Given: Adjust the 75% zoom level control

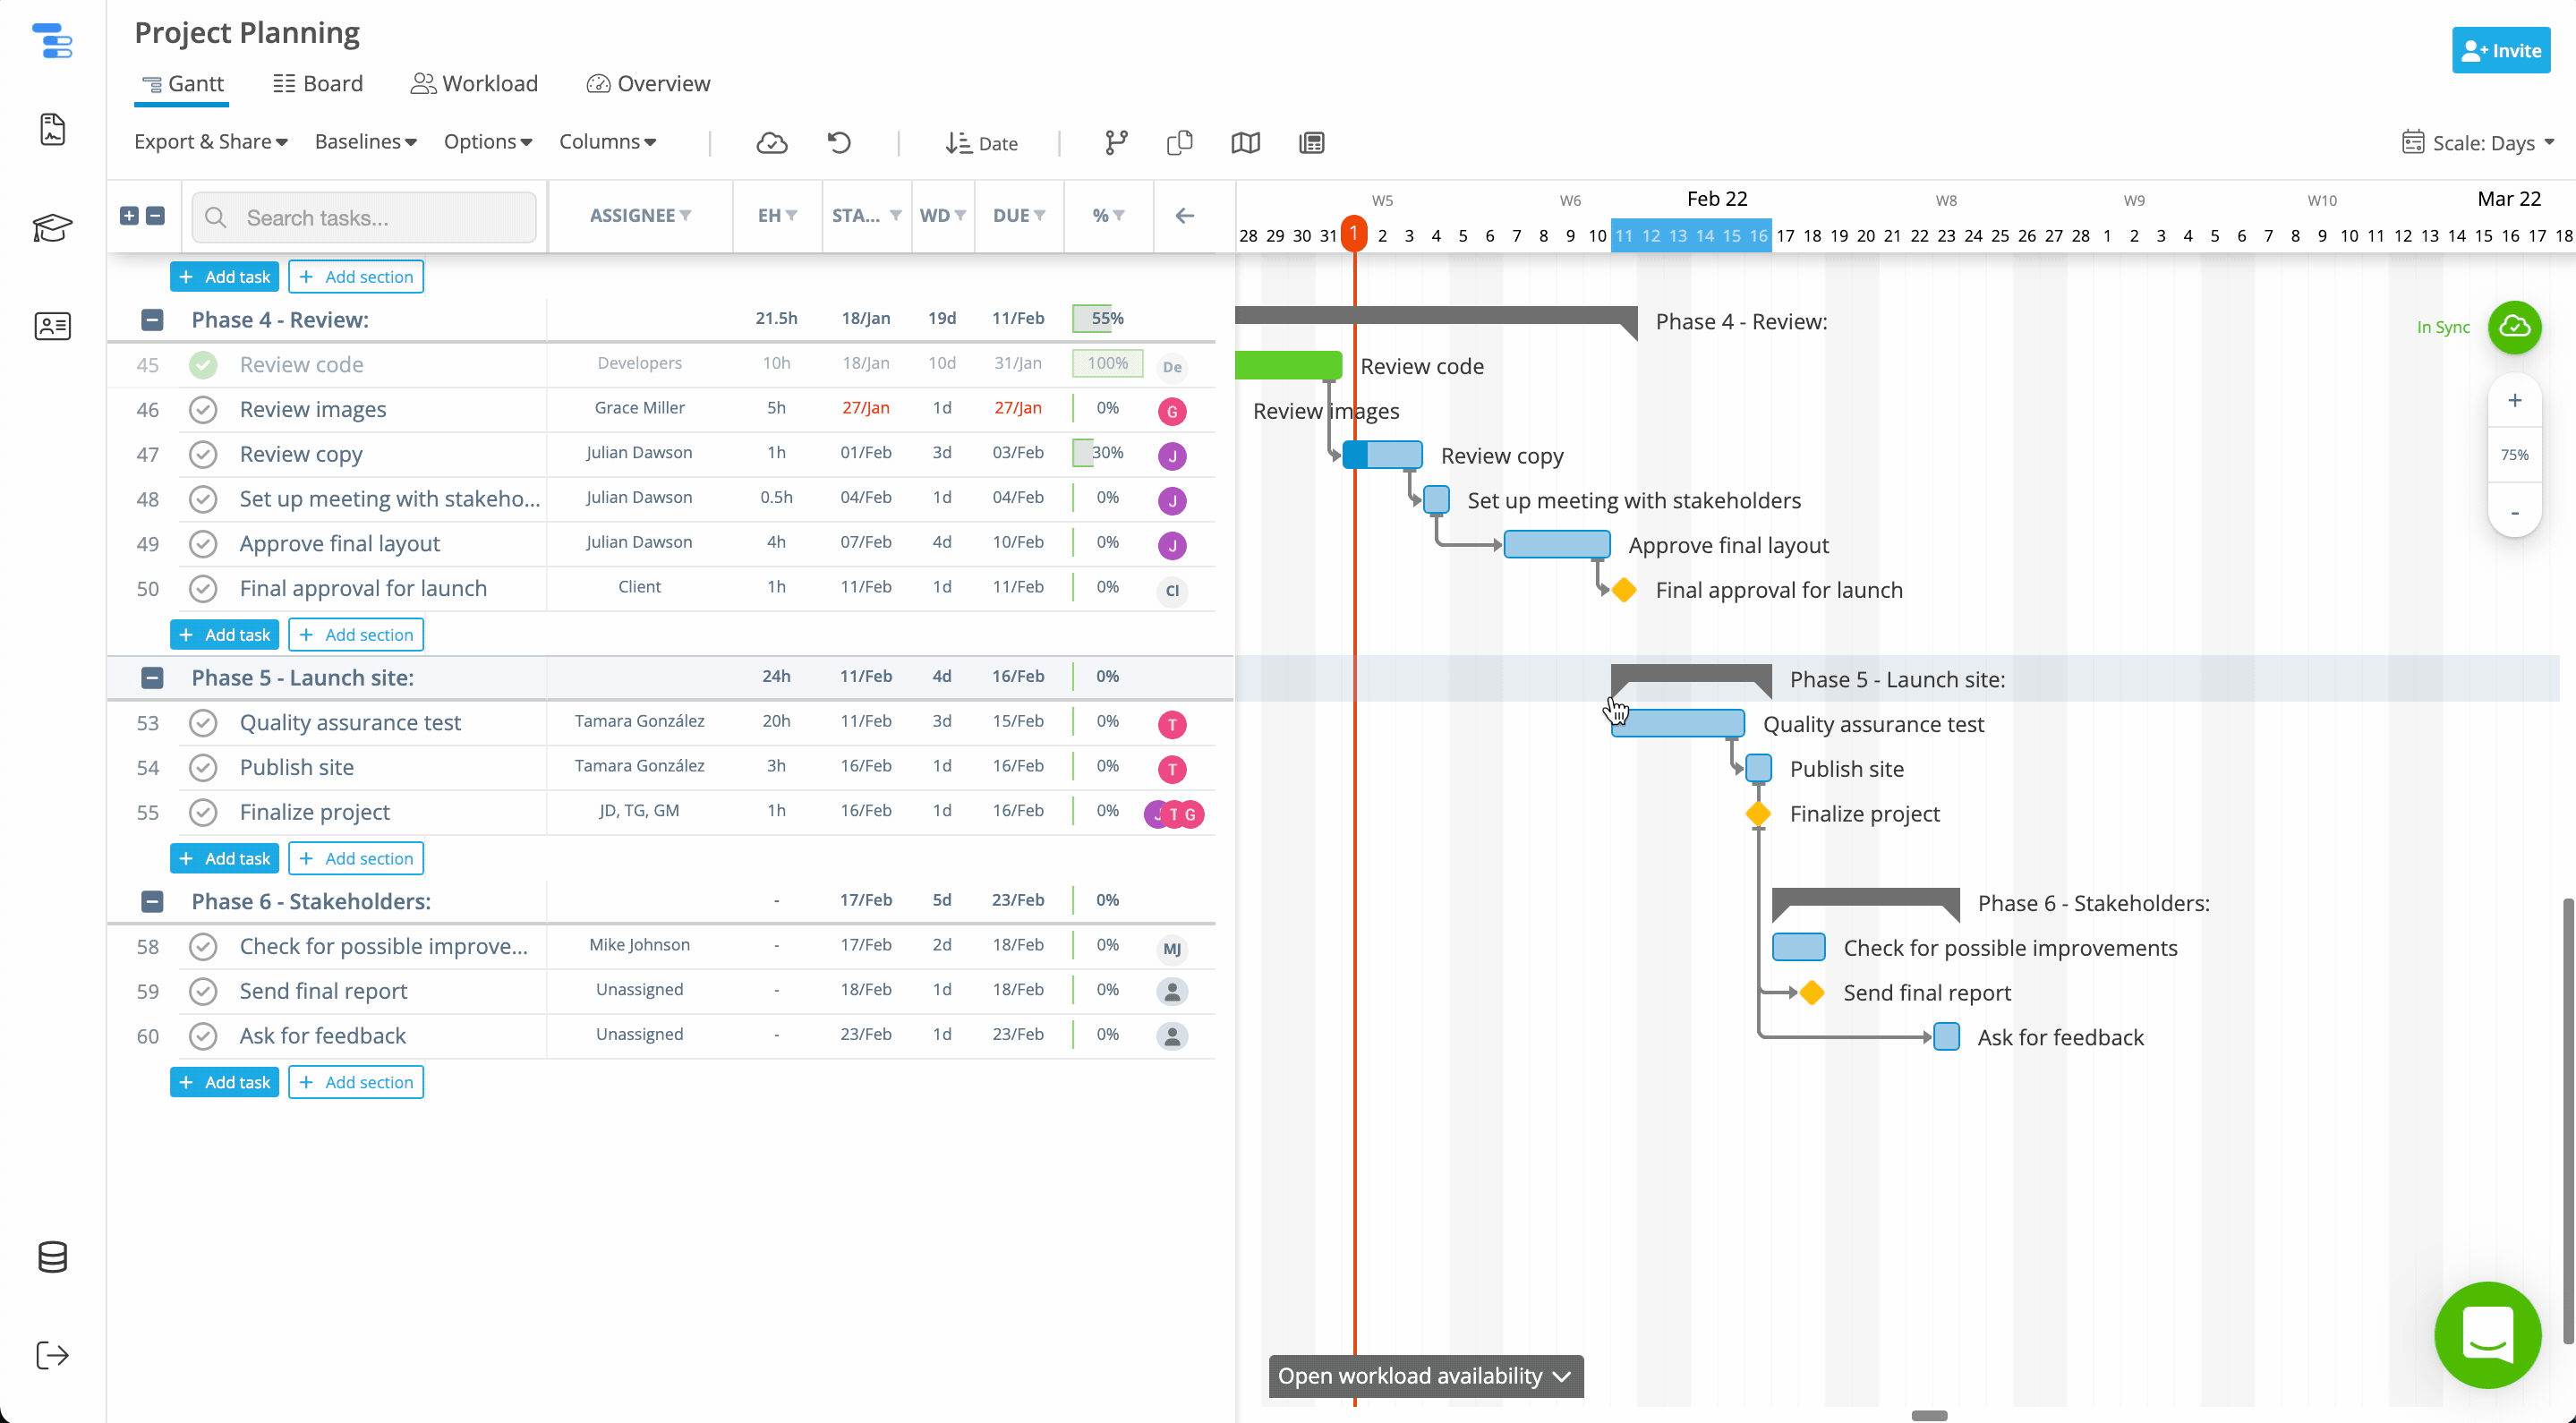Looking at the screenshot, I should pyautogui.click(x=2515, y=455).
